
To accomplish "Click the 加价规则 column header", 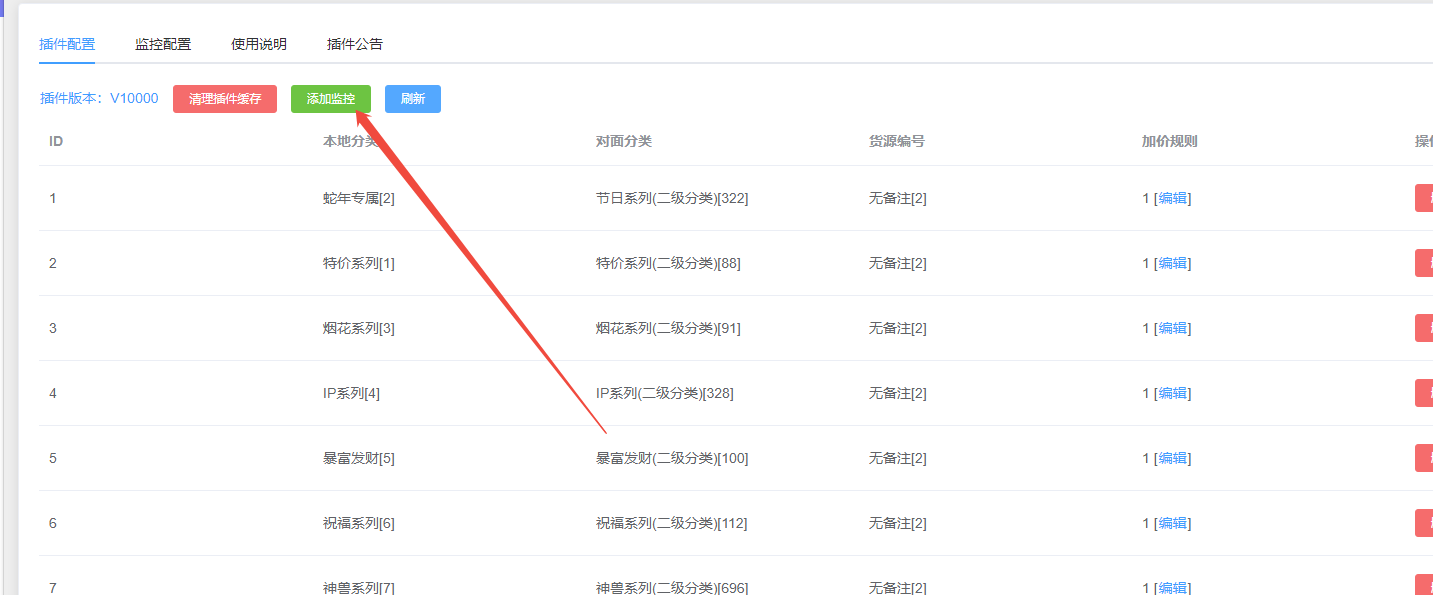I will point(1169,141).
